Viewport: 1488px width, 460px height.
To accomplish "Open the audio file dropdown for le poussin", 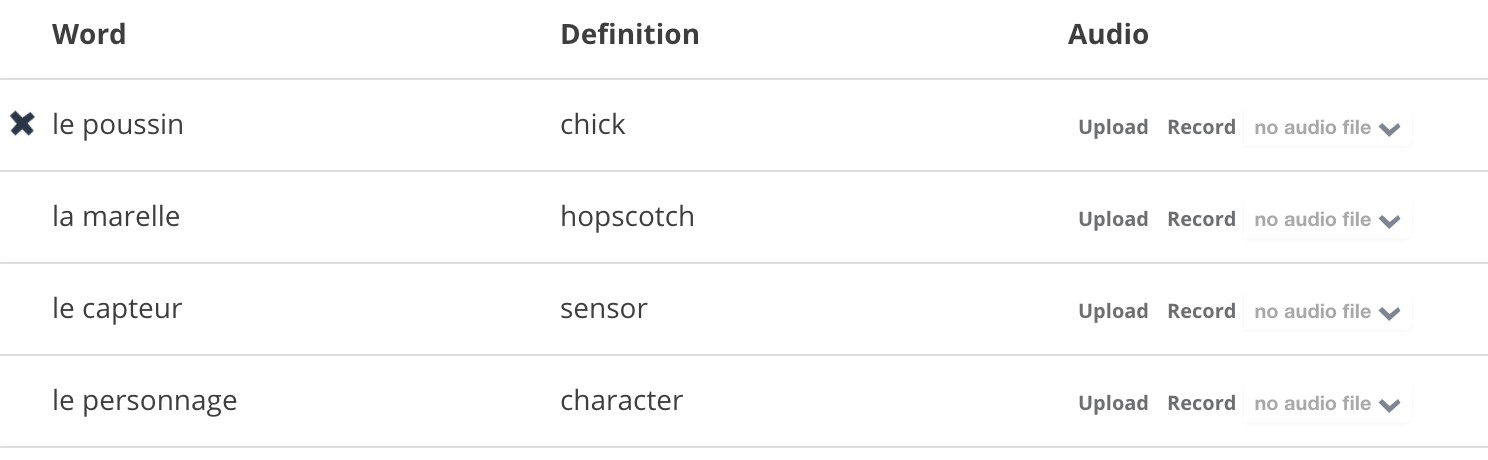I will (1326, 128).
